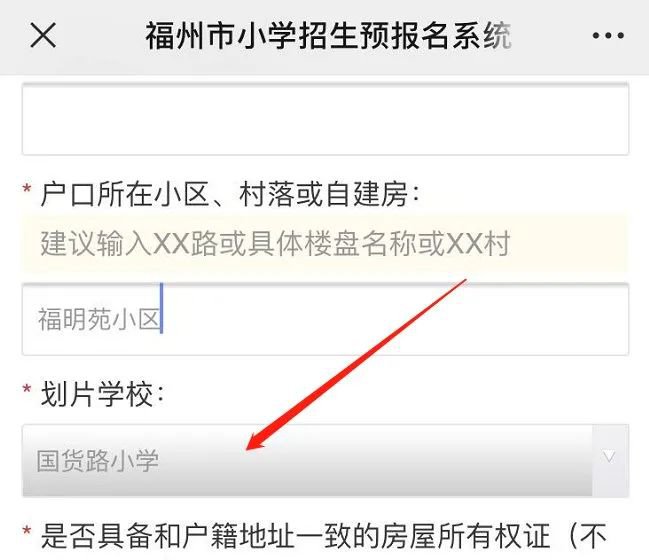Click the red asterisk beside 划片学校
The image size is (649, 560).
27,389
